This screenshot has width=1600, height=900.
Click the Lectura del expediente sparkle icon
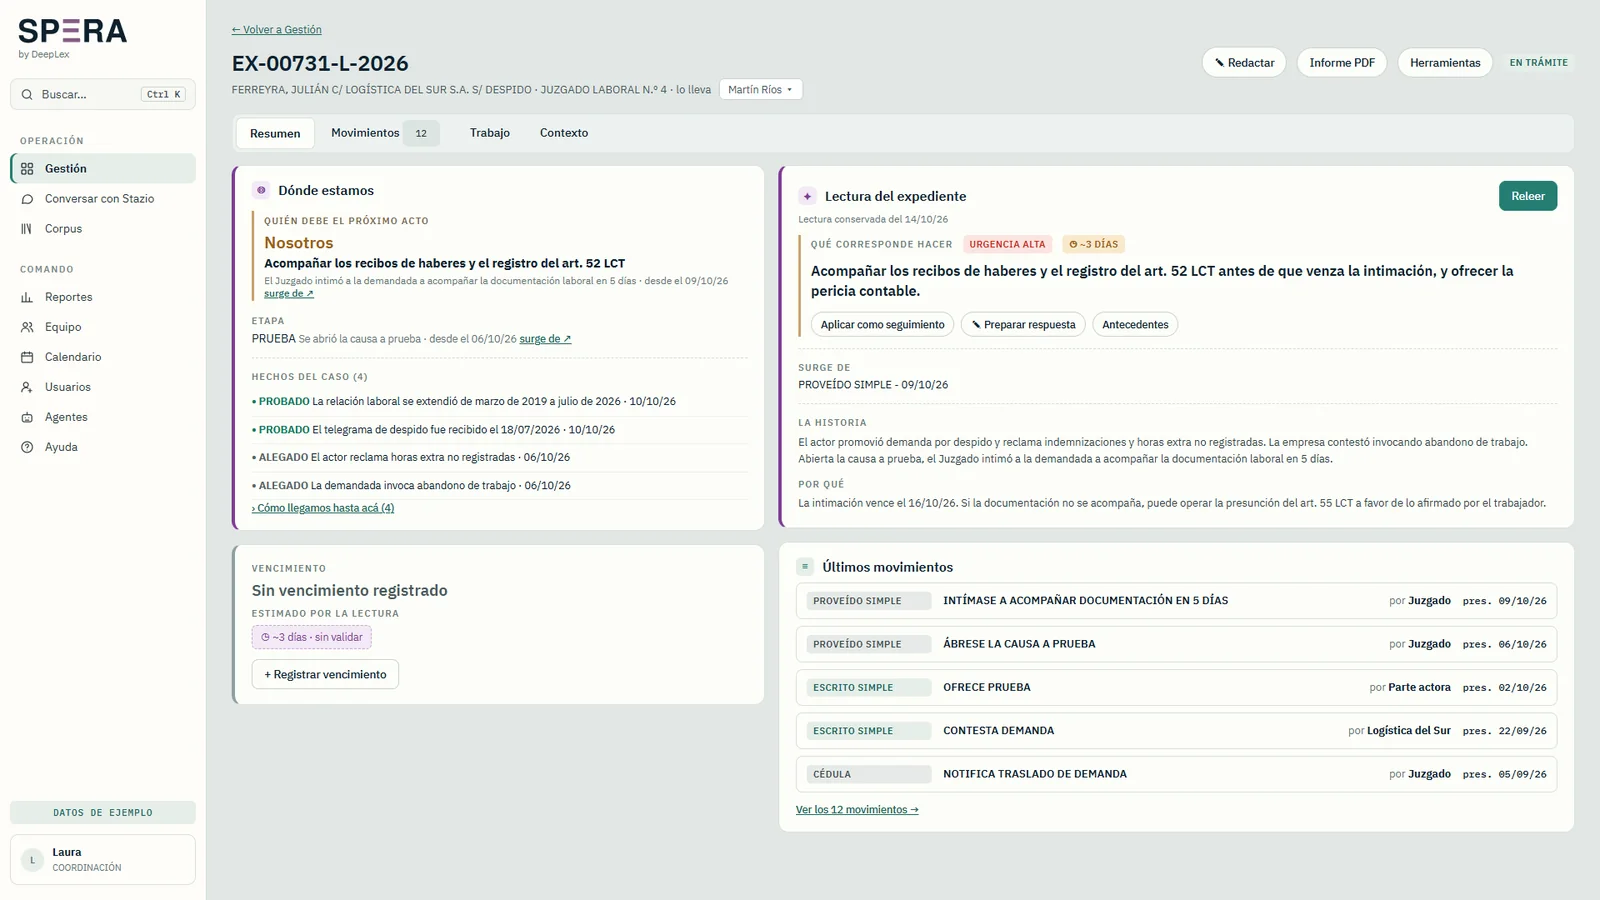pyautogui.click(x=807, y=196)
